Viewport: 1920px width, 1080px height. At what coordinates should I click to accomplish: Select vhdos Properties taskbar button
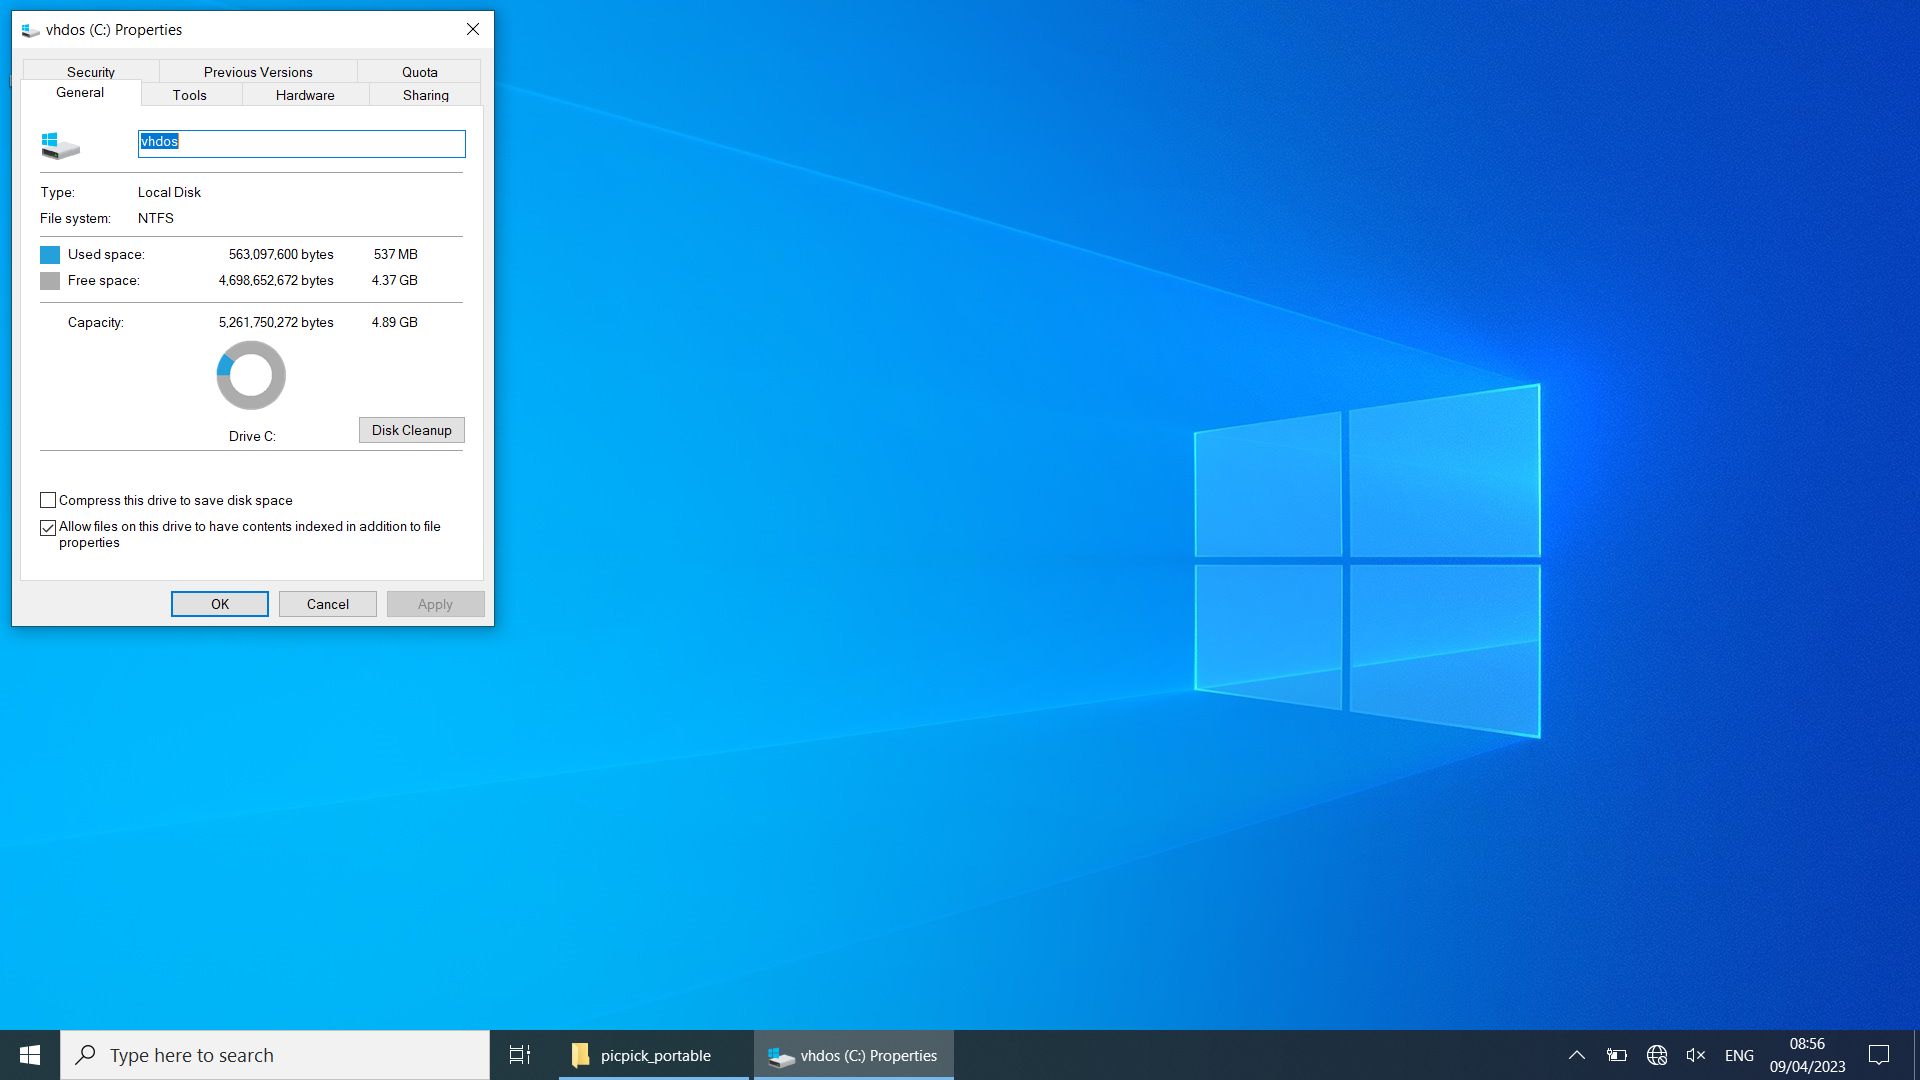(x=854, y=1055)
